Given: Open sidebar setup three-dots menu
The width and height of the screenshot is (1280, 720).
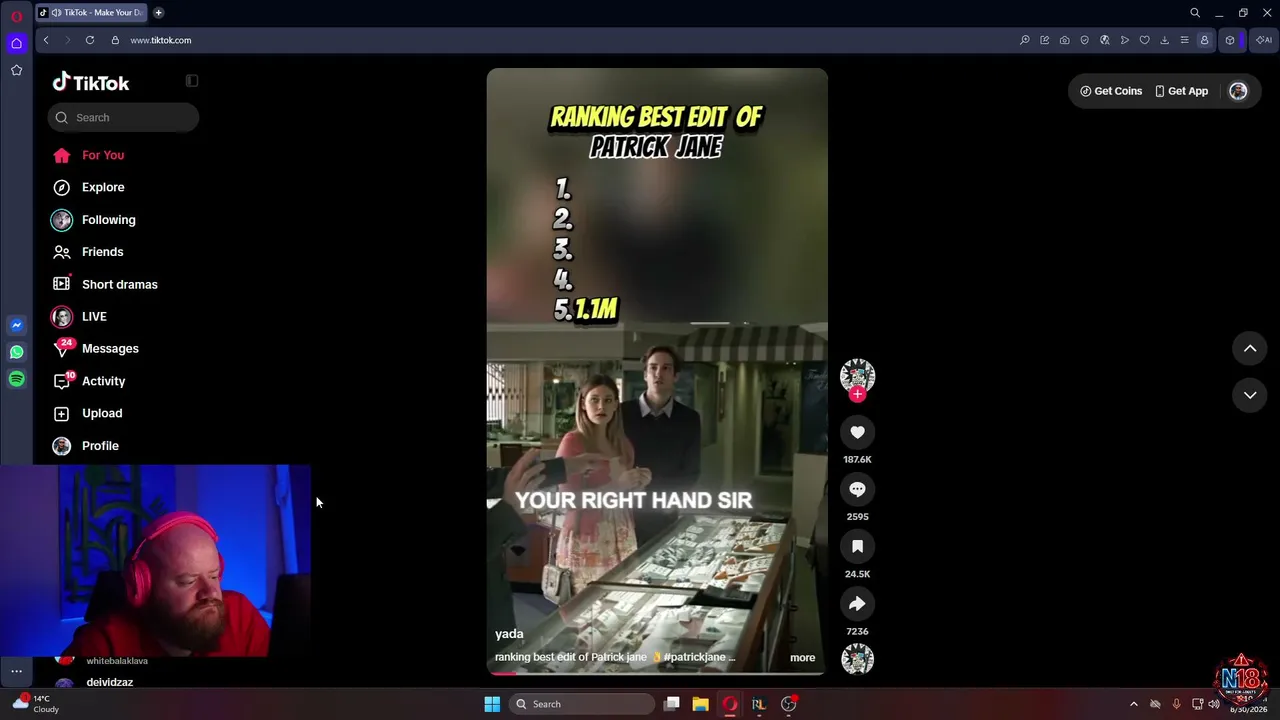Looking at the screenshot, I should 16,671.
